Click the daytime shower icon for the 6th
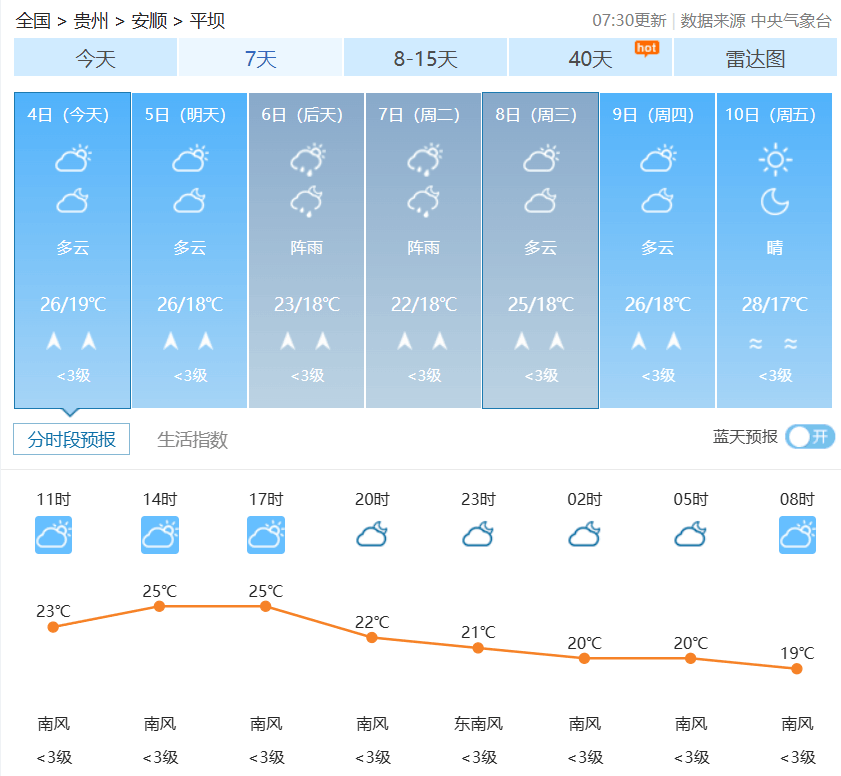 click(307, 160)
